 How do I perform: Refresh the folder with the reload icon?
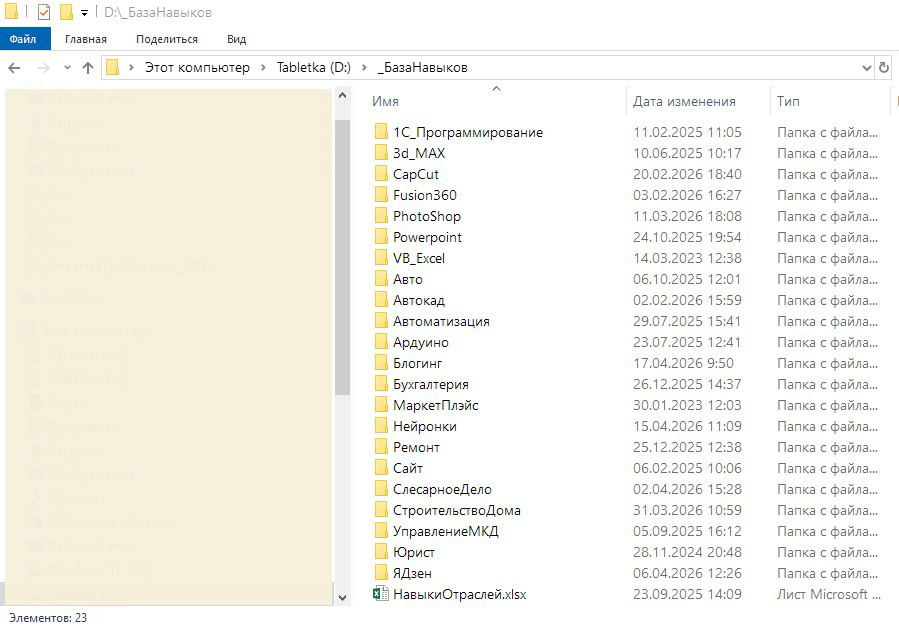884,68
